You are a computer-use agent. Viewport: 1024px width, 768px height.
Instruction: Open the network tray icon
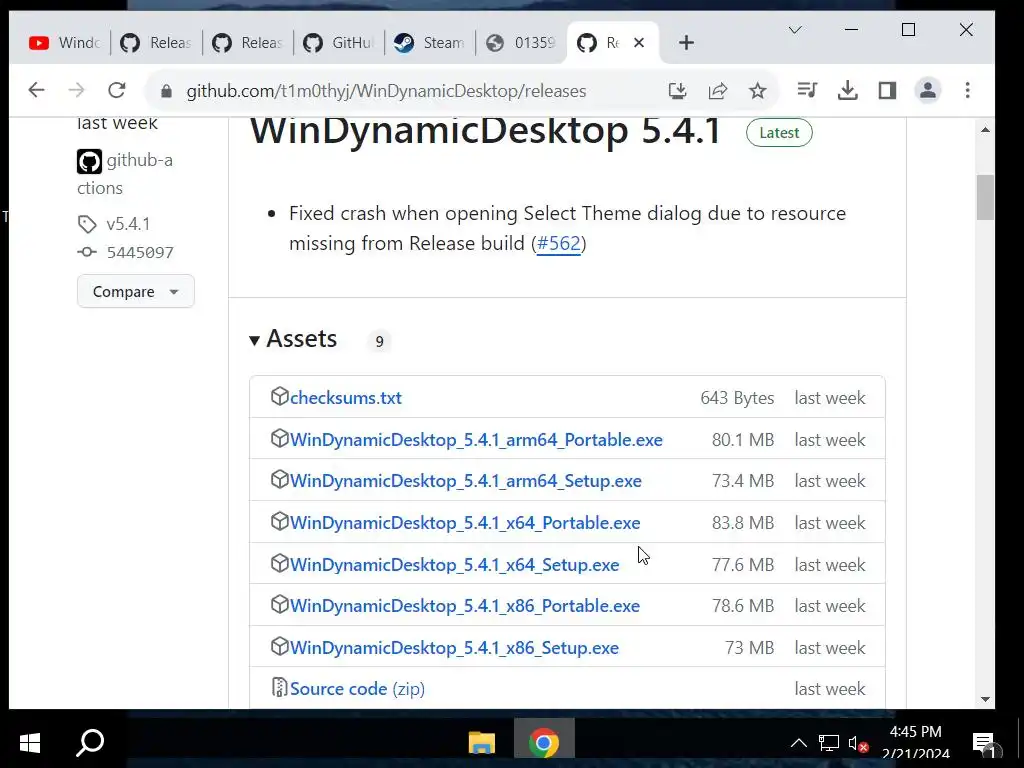(829, 743)
